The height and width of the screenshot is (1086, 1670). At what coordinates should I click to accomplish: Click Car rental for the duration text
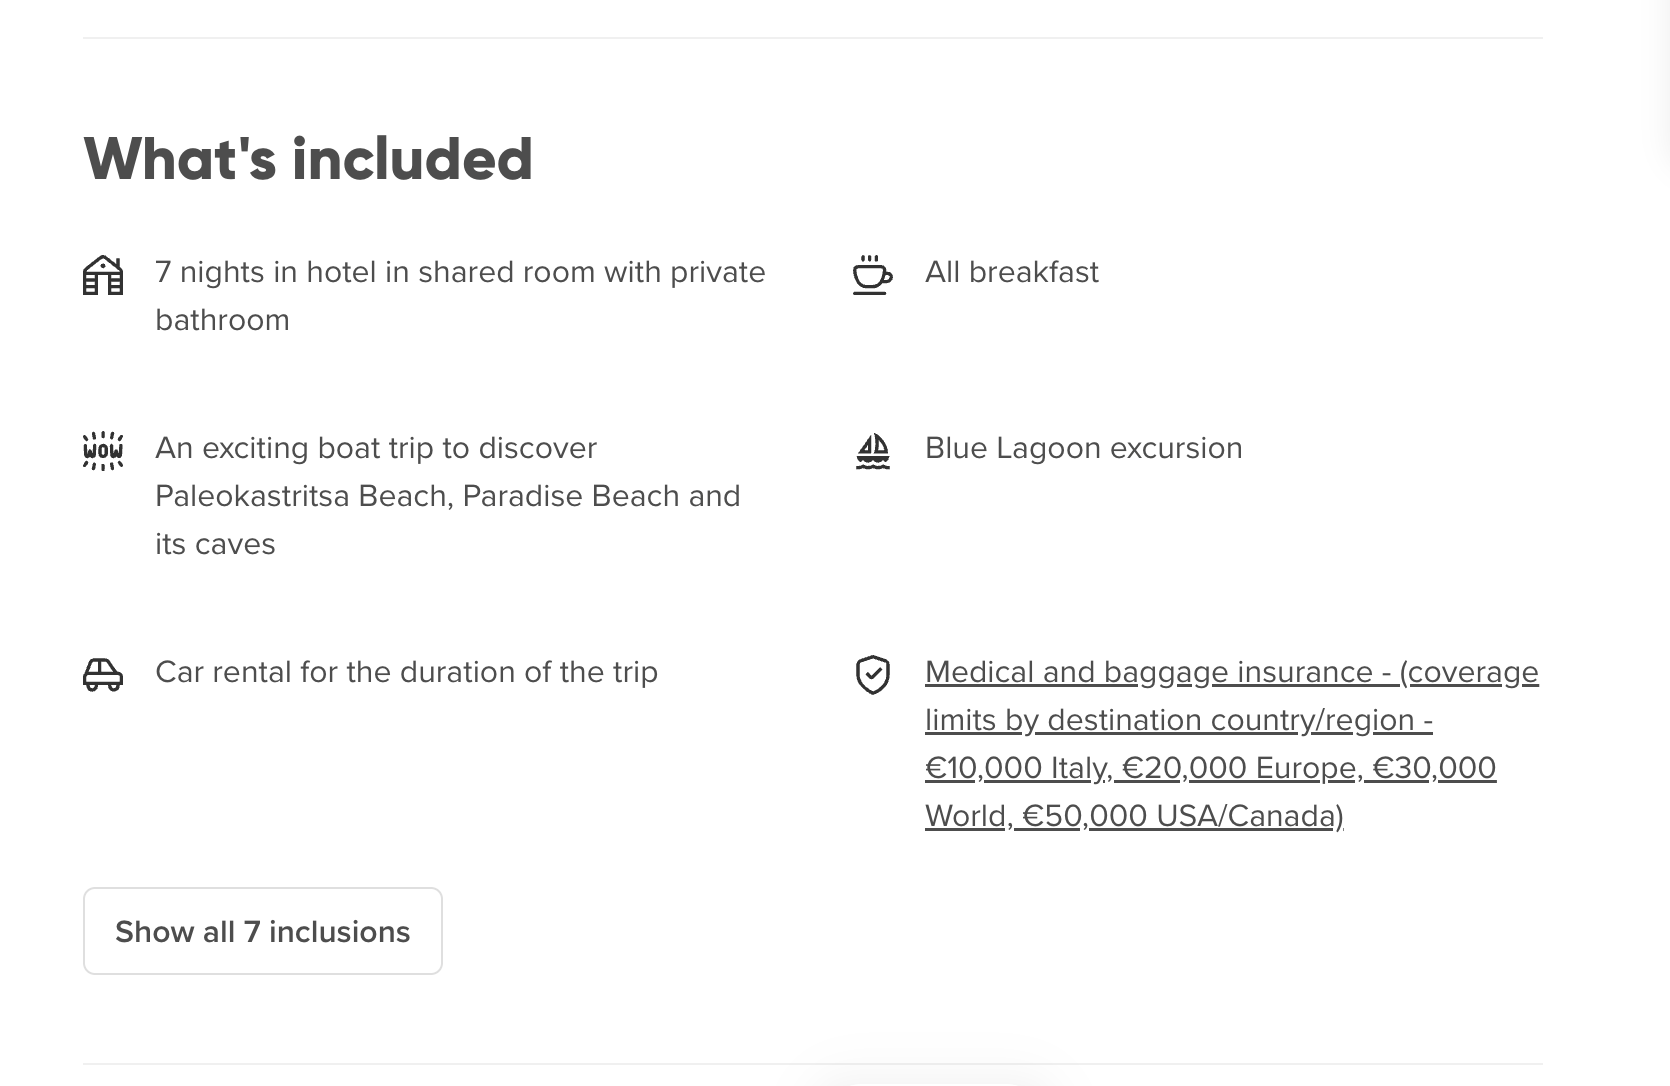click(x=406, y=672)
